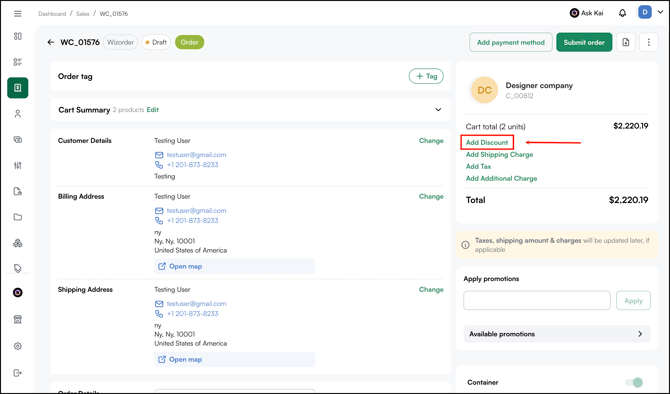This screenshot has width=670, height=394.
Task: Expand Available promotions
Action: coord(557,334)
